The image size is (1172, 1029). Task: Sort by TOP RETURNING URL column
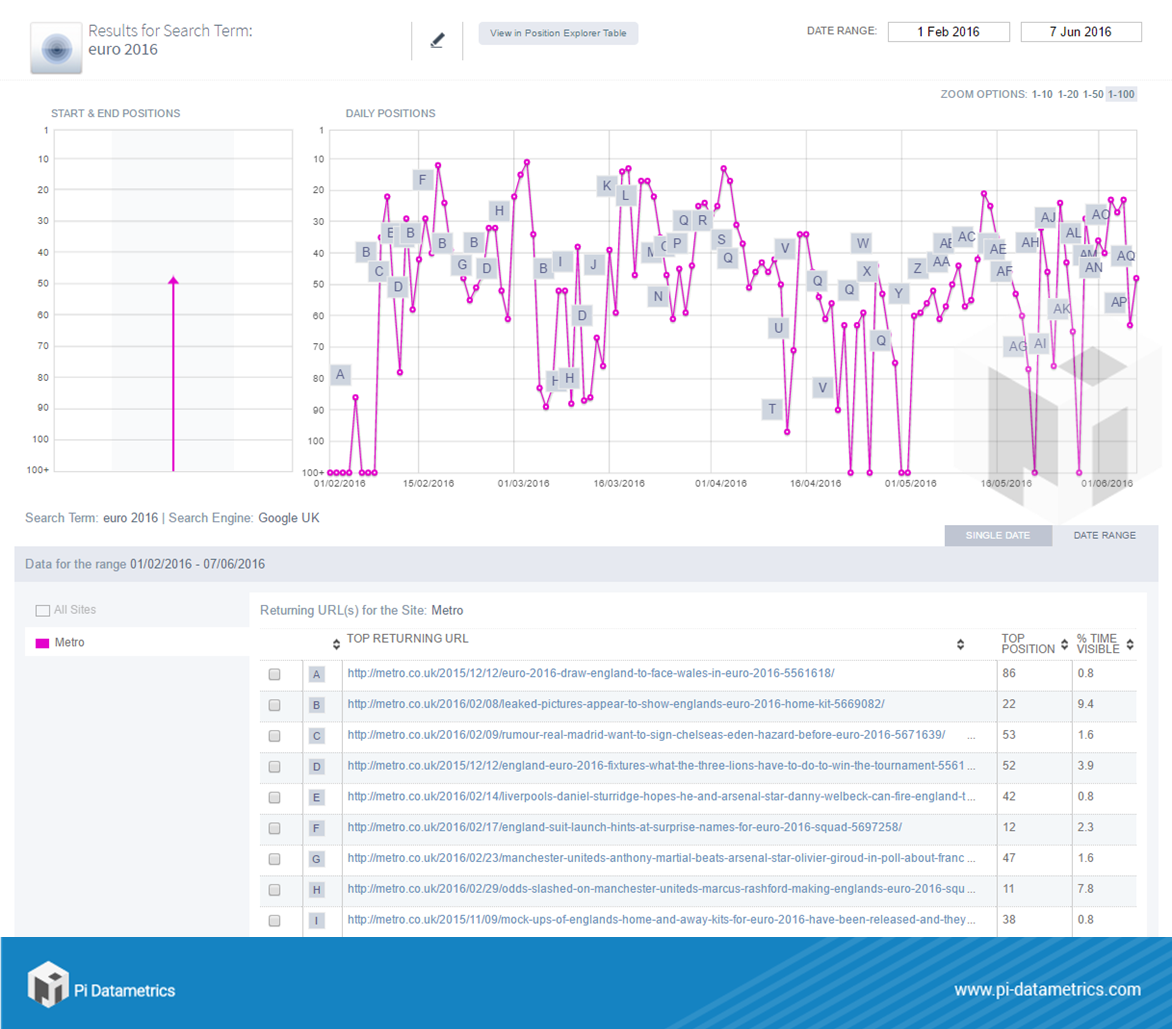point(960,644)
